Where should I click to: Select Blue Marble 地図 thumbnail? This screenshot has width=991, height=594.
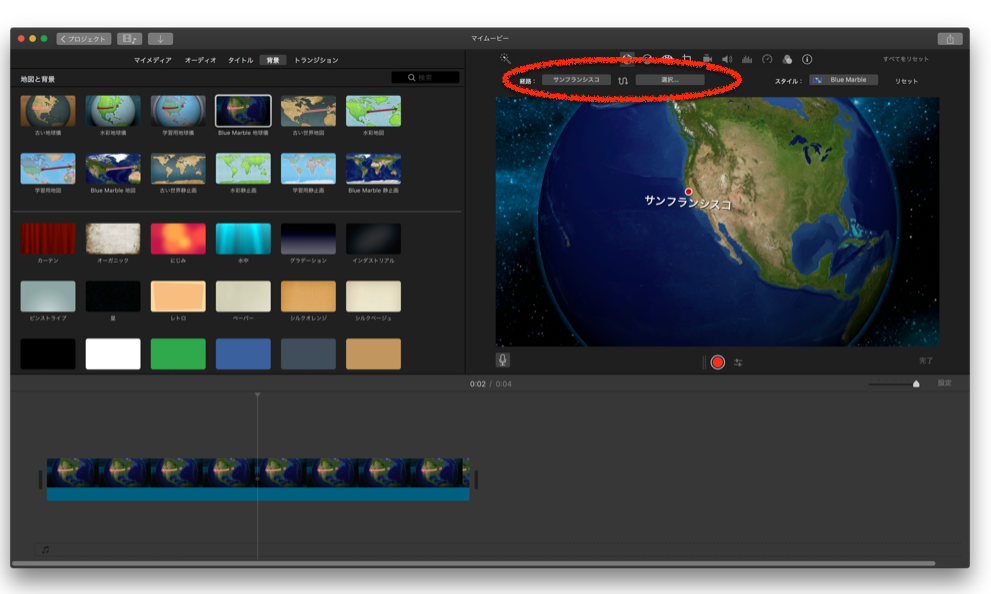click(113, 169)
